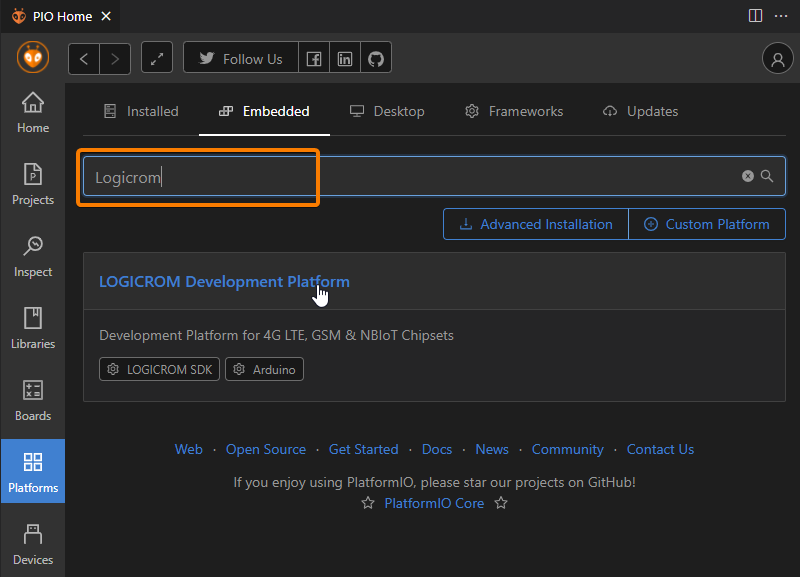Open the LinkedIn page icon
The width and height of the screenshot is (800, 577).
click(345, 59)
